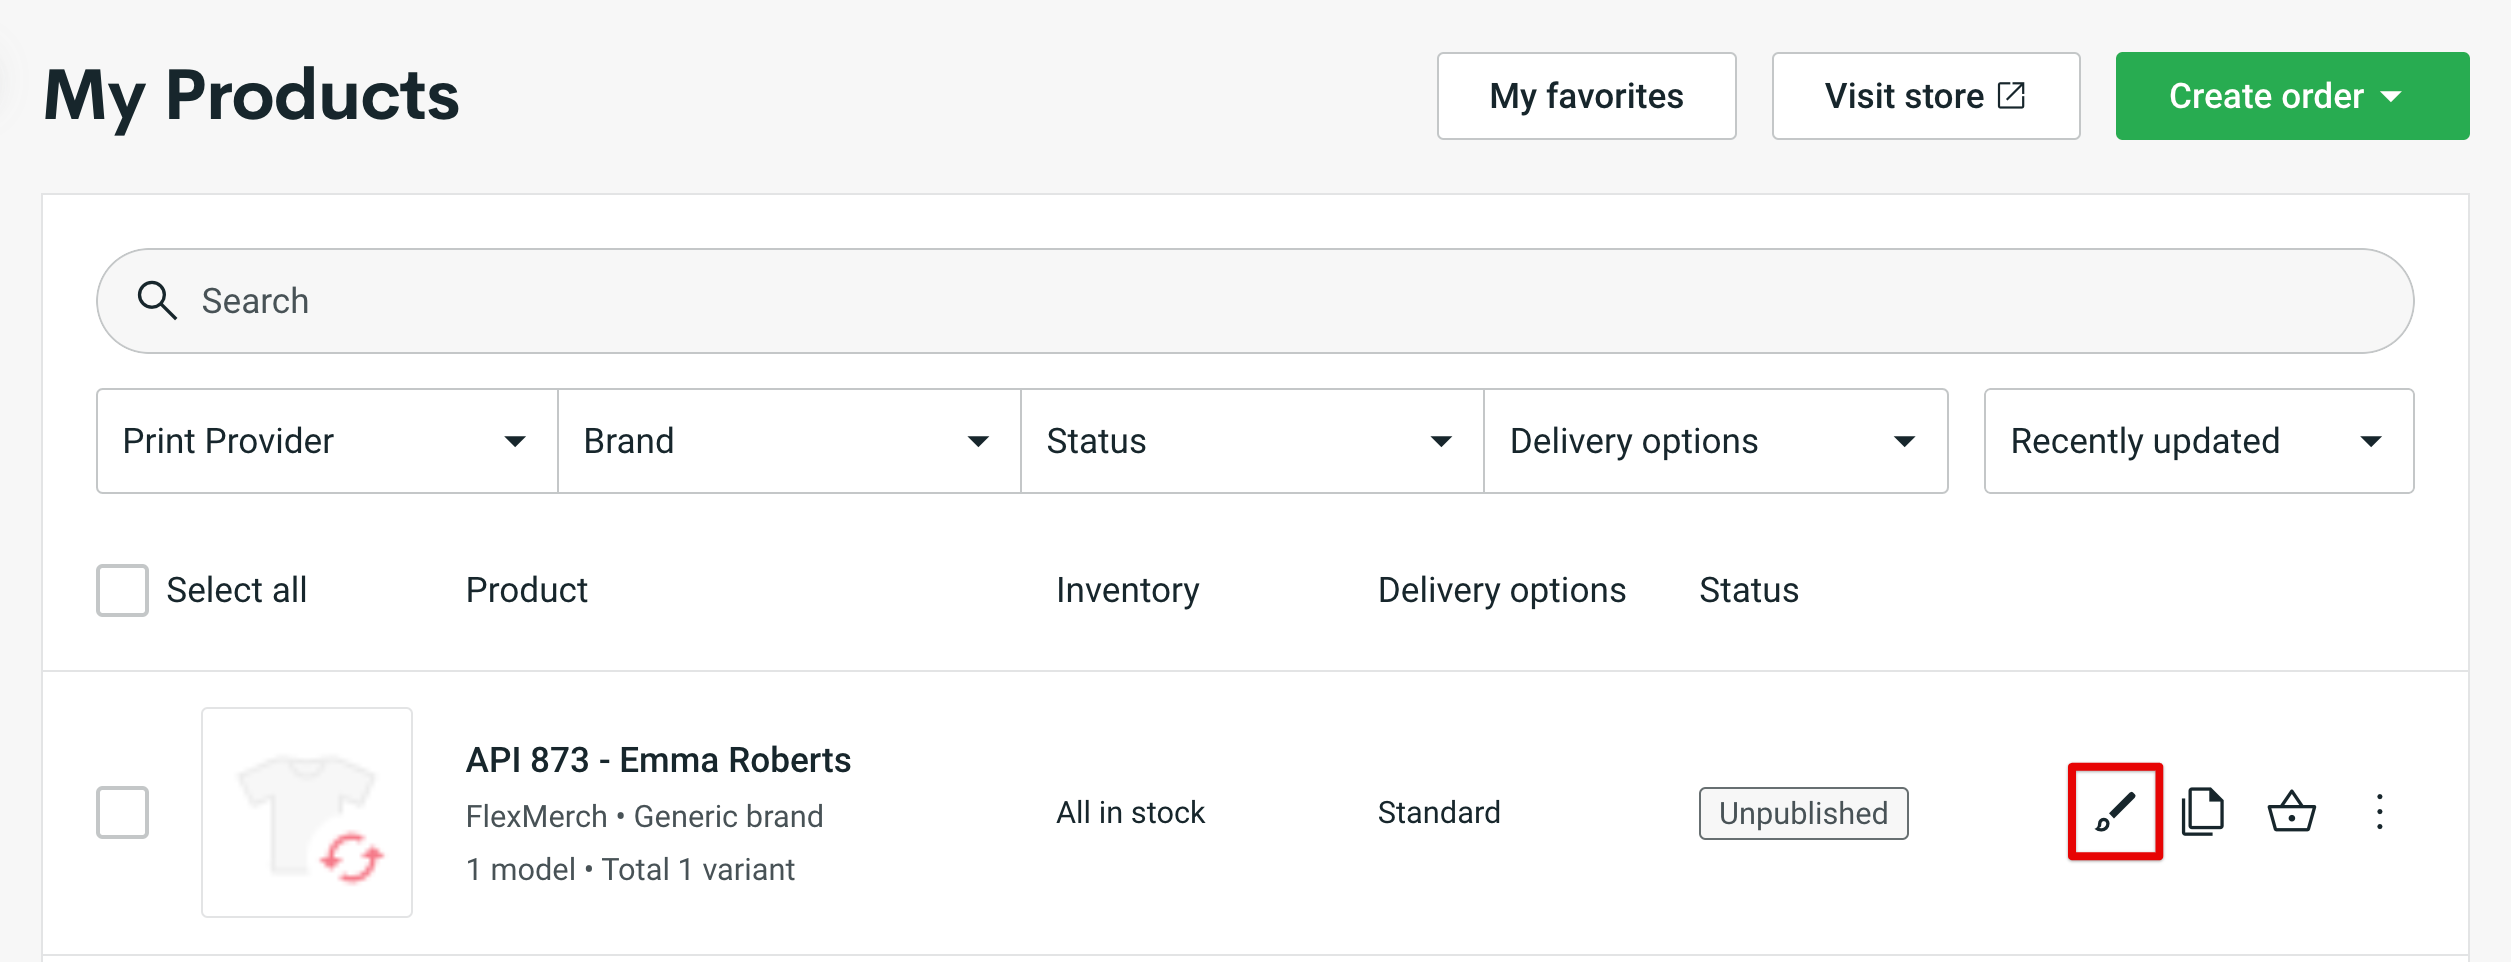The image size is (2511, 962).
Task: Check the API 873 product row checkbox
Action: coord(121,812)
